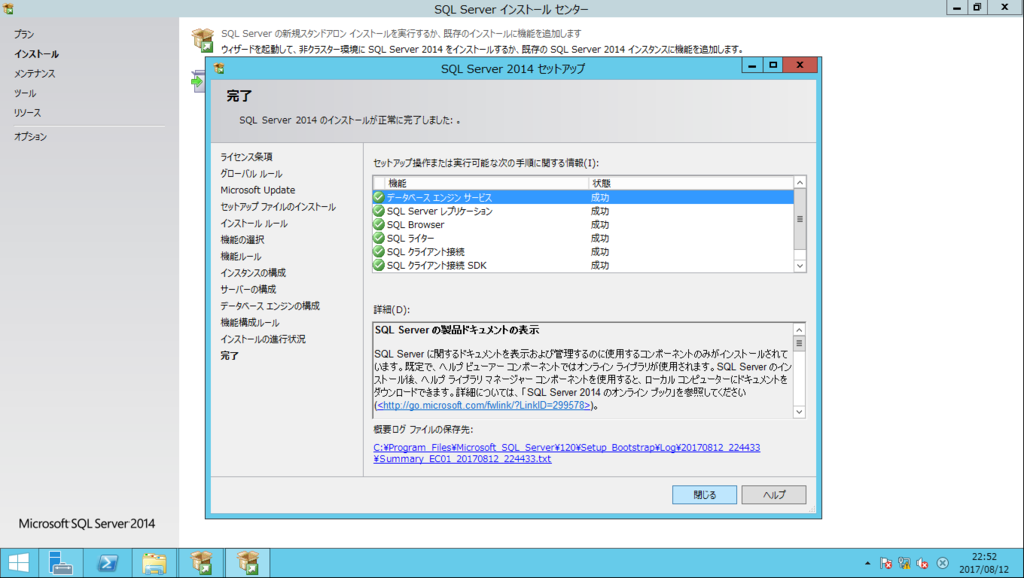Click データベース エンジンの構成 step

tap(270, 306)
